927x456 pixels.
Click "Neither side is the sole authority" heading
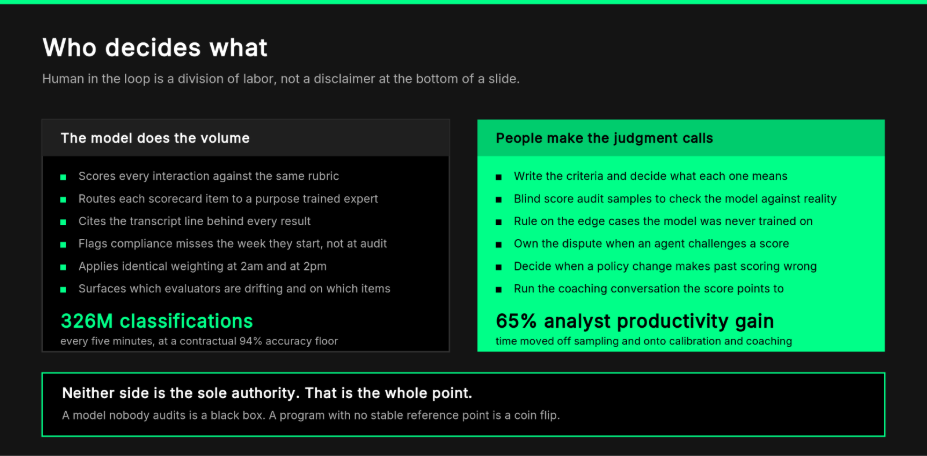click(267, 393)
